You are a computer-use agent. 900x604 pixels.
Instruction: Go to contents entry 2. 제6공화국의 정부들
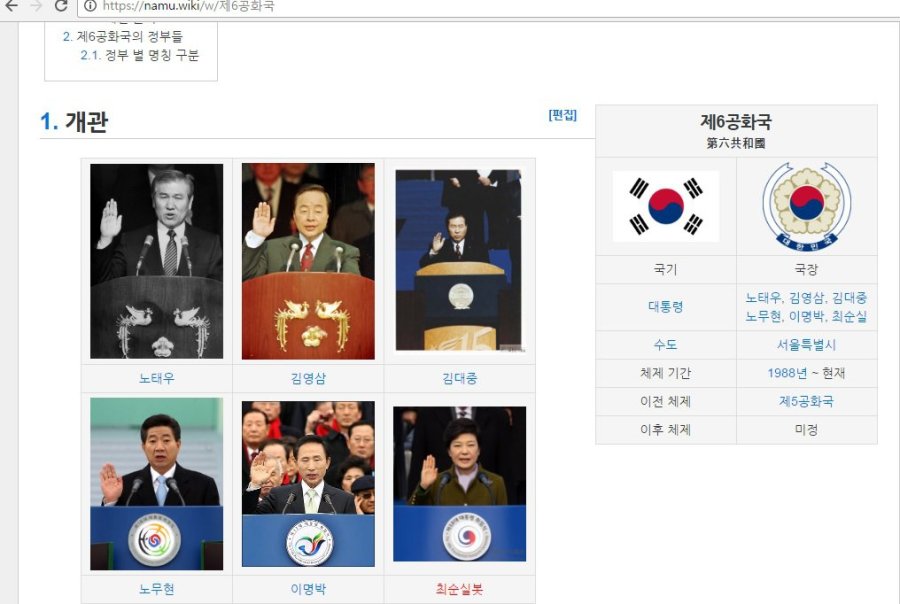pos(122,37)
